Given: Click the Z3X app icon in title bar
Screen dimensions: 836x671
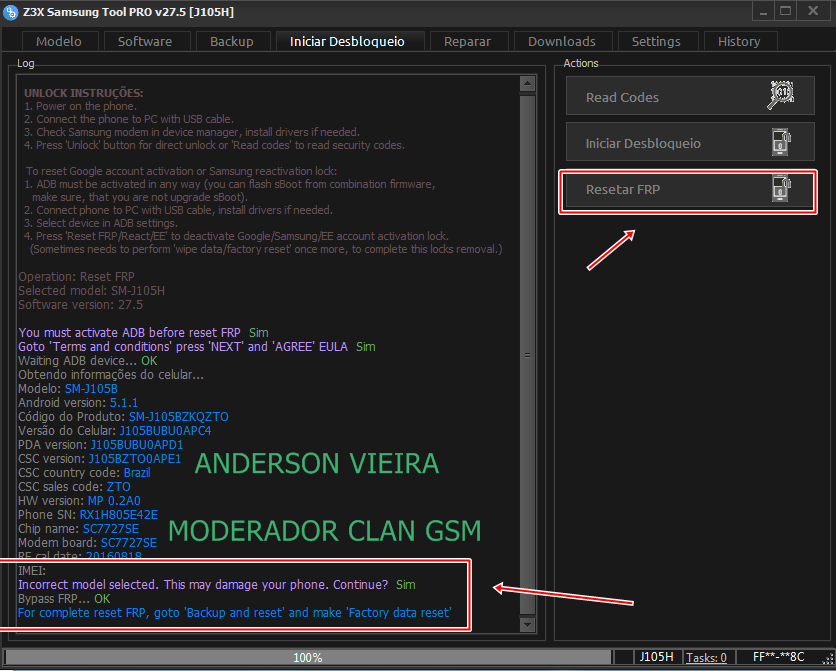Looking at the screenshot, I should 10,12.
